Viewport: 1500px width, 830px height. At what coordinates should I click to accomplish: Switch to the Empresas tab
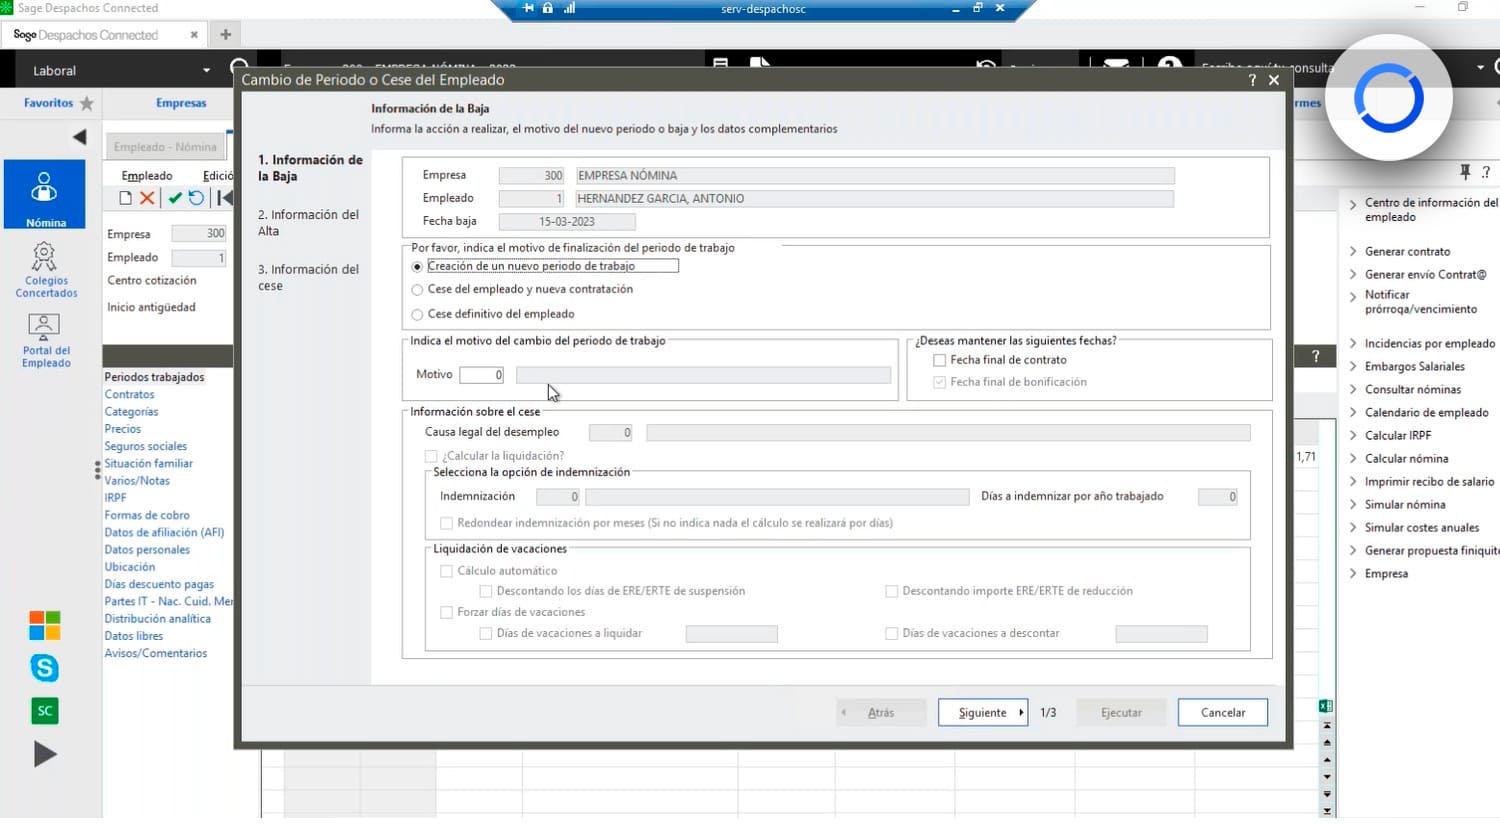(180, 102)
